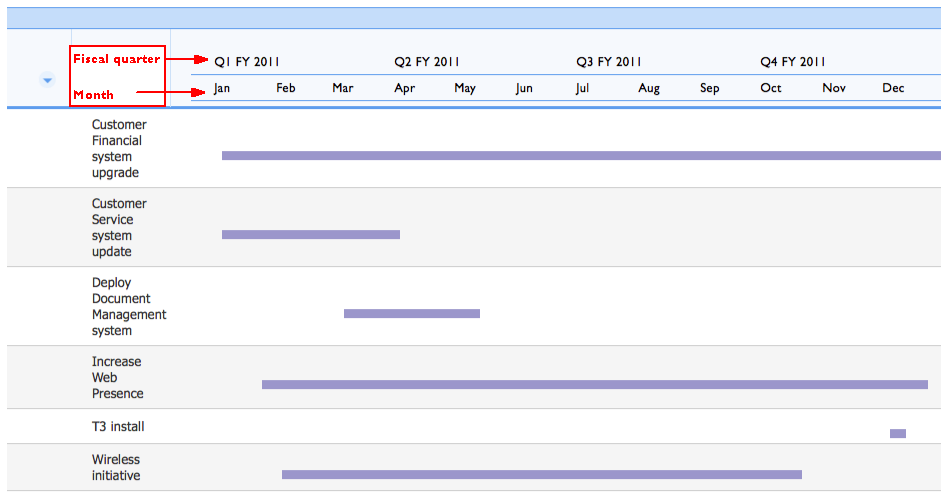The width and height of the screenshot is (941, 494).
Task: Open the blue dropdown arrow in header
Action: point(47,80)
